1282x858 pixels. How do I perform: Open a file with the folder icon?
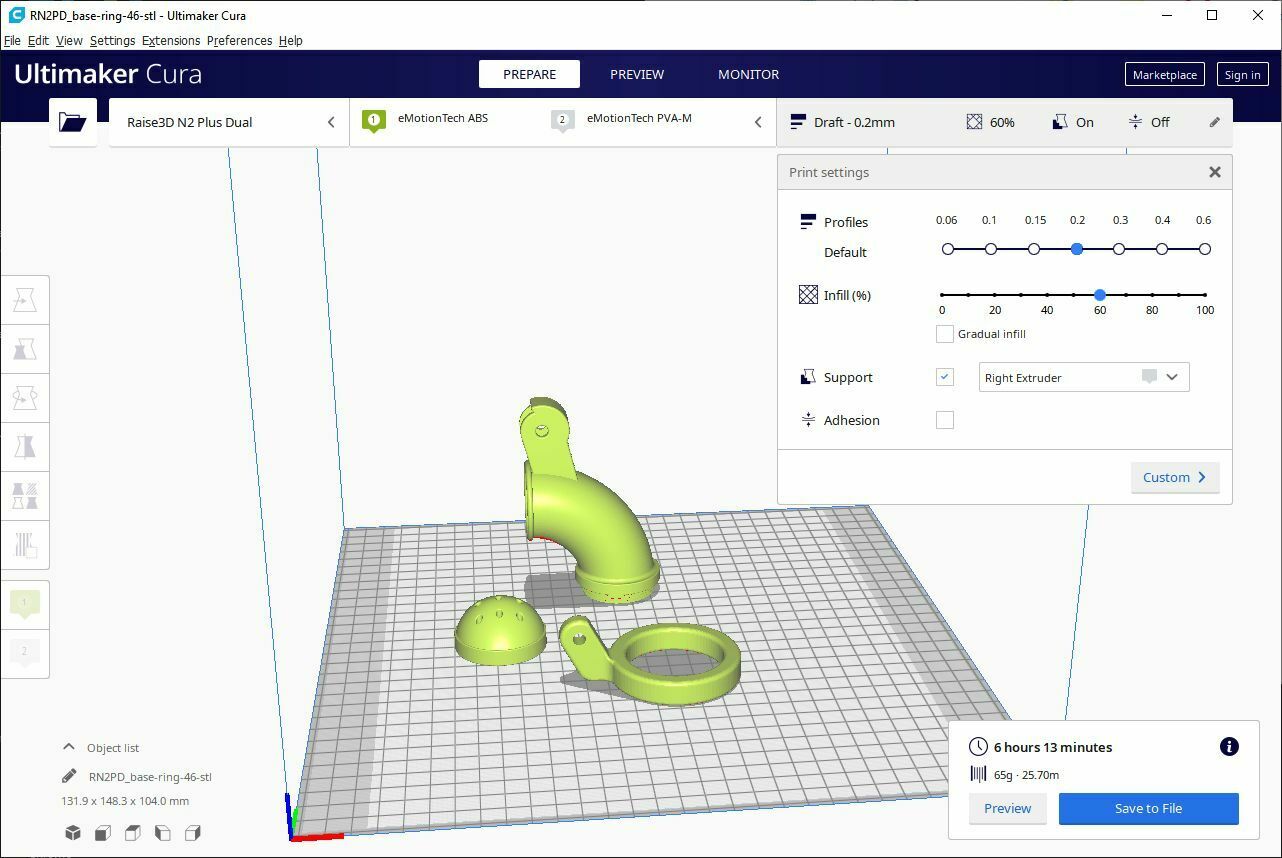73,122
